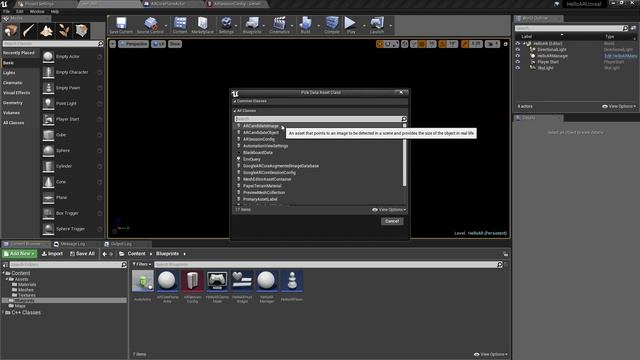
Task: Select ARSessionConfig in the class list
Action: tap(259, 139)
